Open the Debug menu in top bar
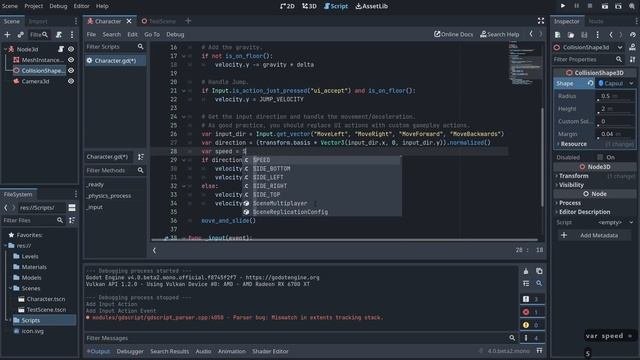This screenshot has height=360, width=640. 58,6
